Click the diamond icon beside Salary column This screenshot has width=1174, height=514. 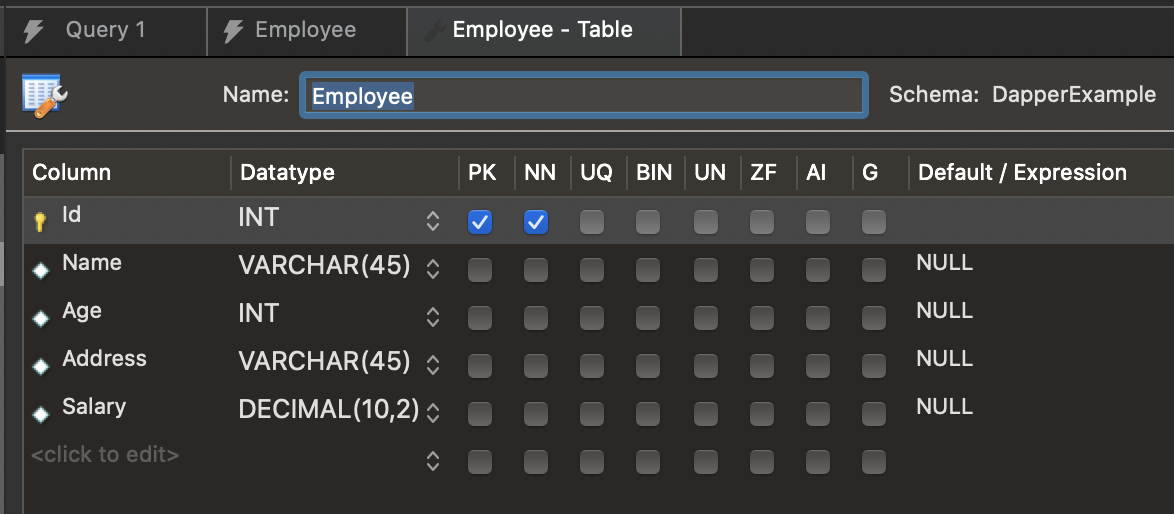(x=41, y=414)
